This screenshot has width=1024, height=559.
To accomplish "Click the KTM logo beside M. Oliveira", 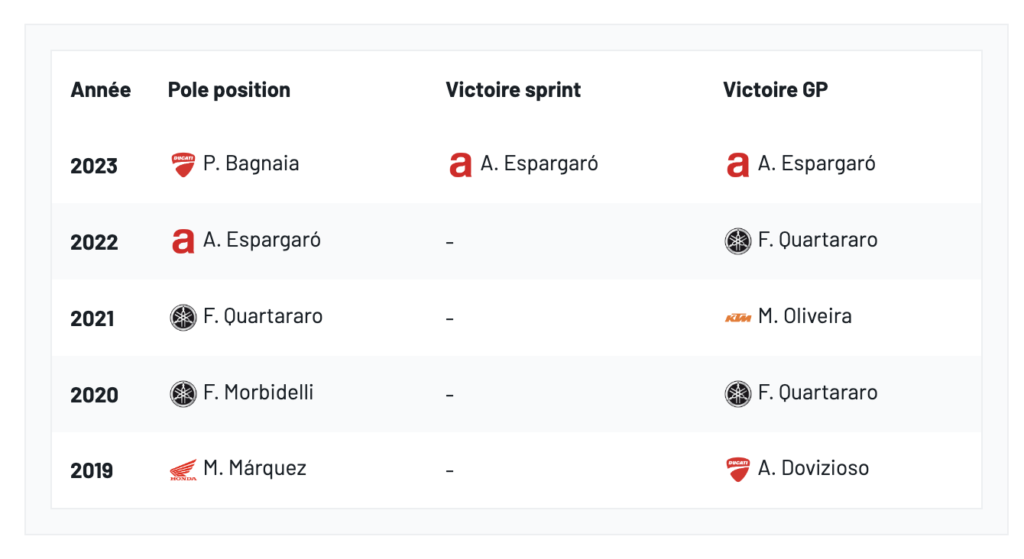I will [738, 317].
